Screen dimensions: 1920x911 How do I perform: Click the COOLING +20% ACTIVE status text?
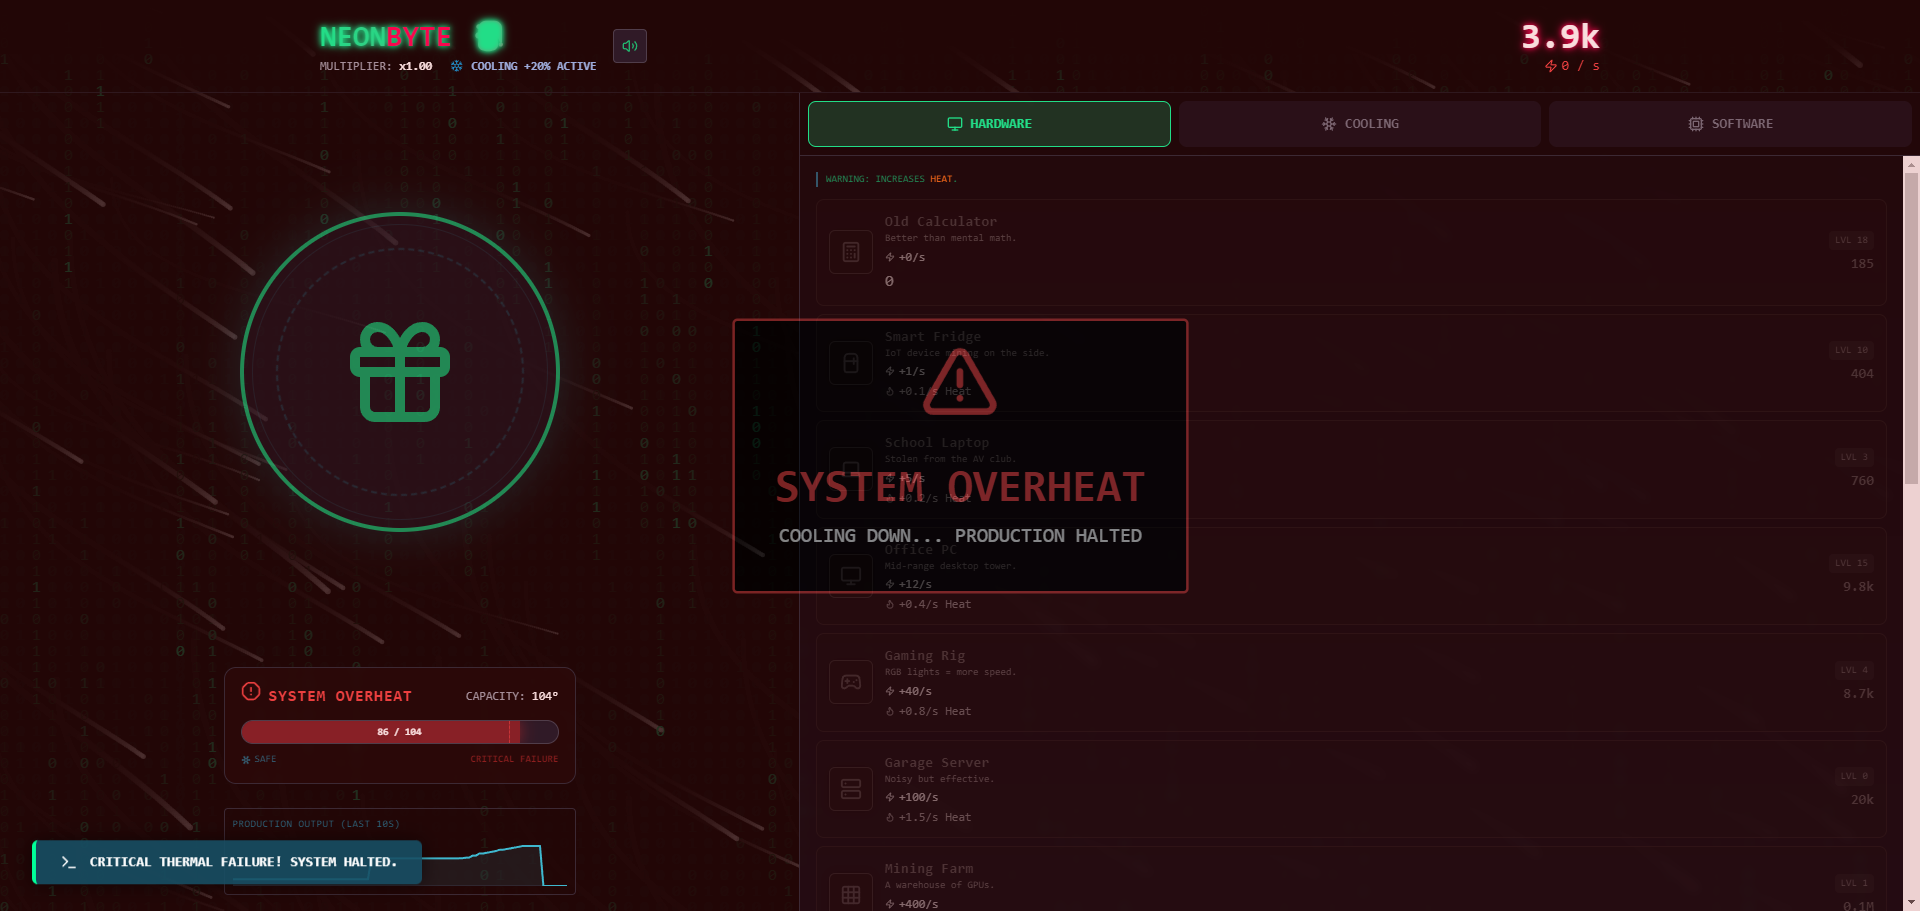pos(533,66)
